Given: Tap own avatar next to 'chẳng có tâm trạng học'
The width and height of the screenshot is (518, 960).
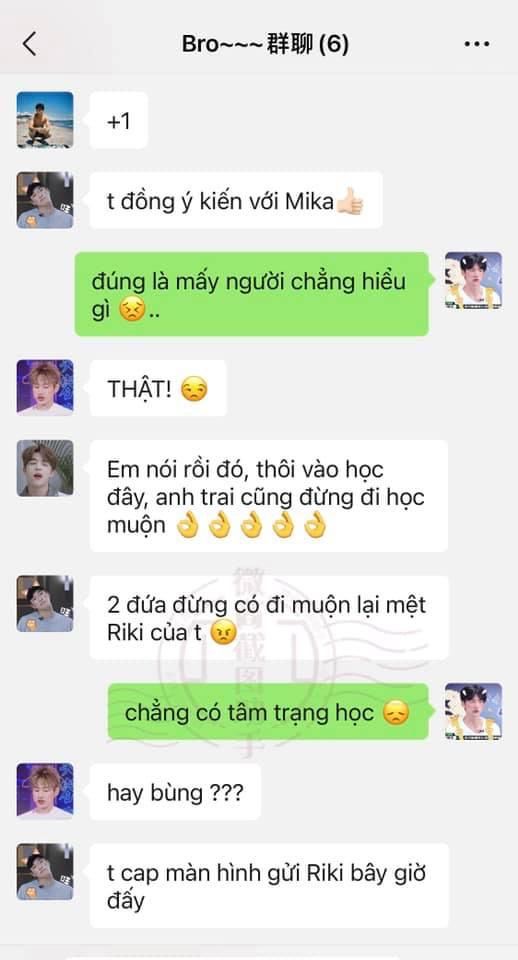Looking at the screenshot, I should [473, 711].
